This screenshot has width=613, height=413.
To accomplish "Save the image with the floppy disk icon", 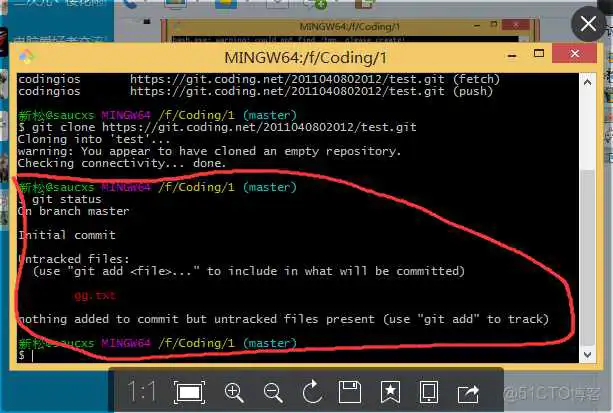I will click(349, 391).
